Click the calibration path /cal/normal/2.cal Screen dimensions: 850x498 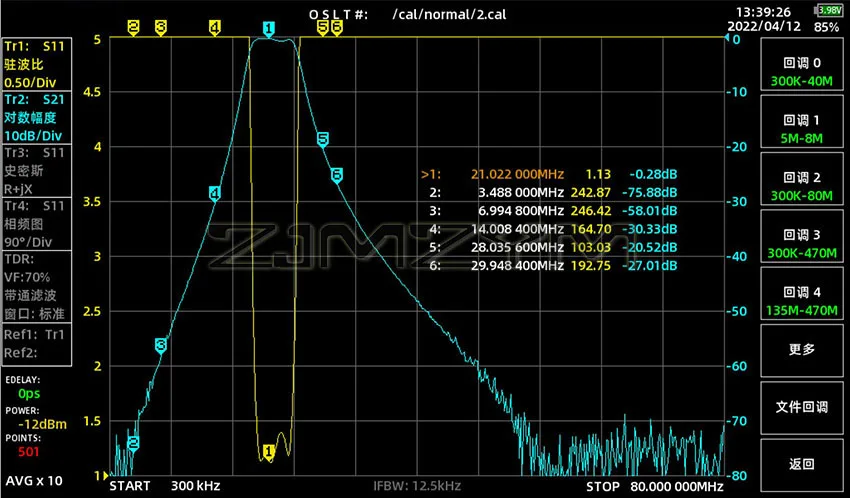coord(449,14)
